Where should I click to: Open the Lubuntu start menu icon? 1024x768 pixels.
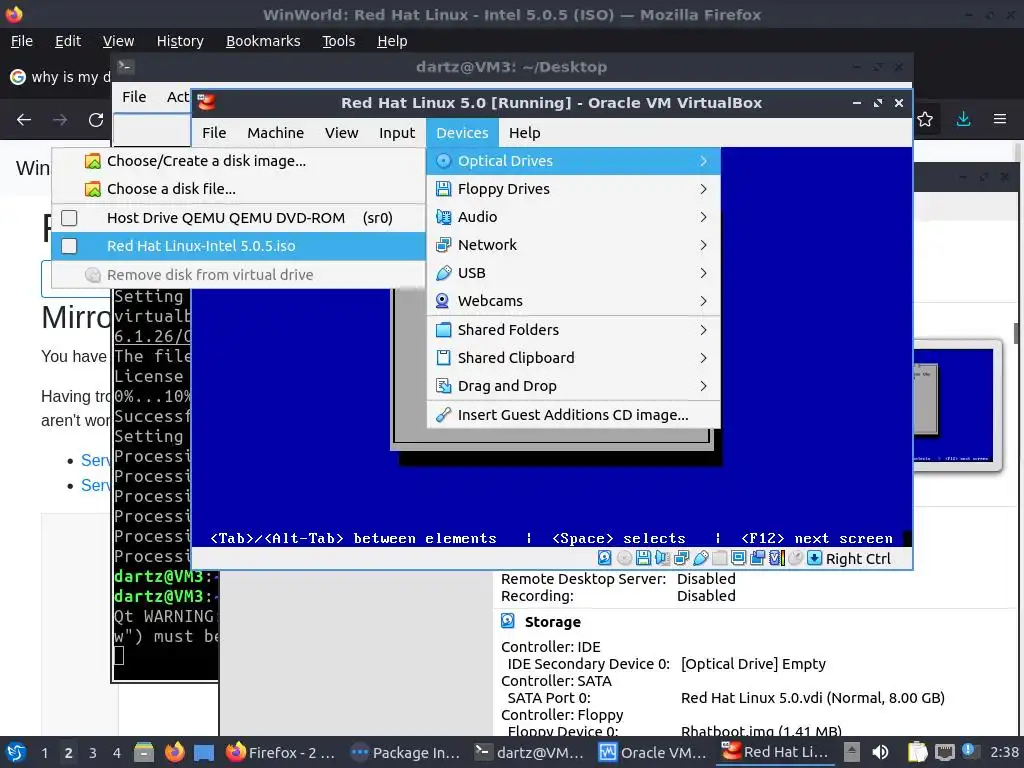[x=16, y=752]
